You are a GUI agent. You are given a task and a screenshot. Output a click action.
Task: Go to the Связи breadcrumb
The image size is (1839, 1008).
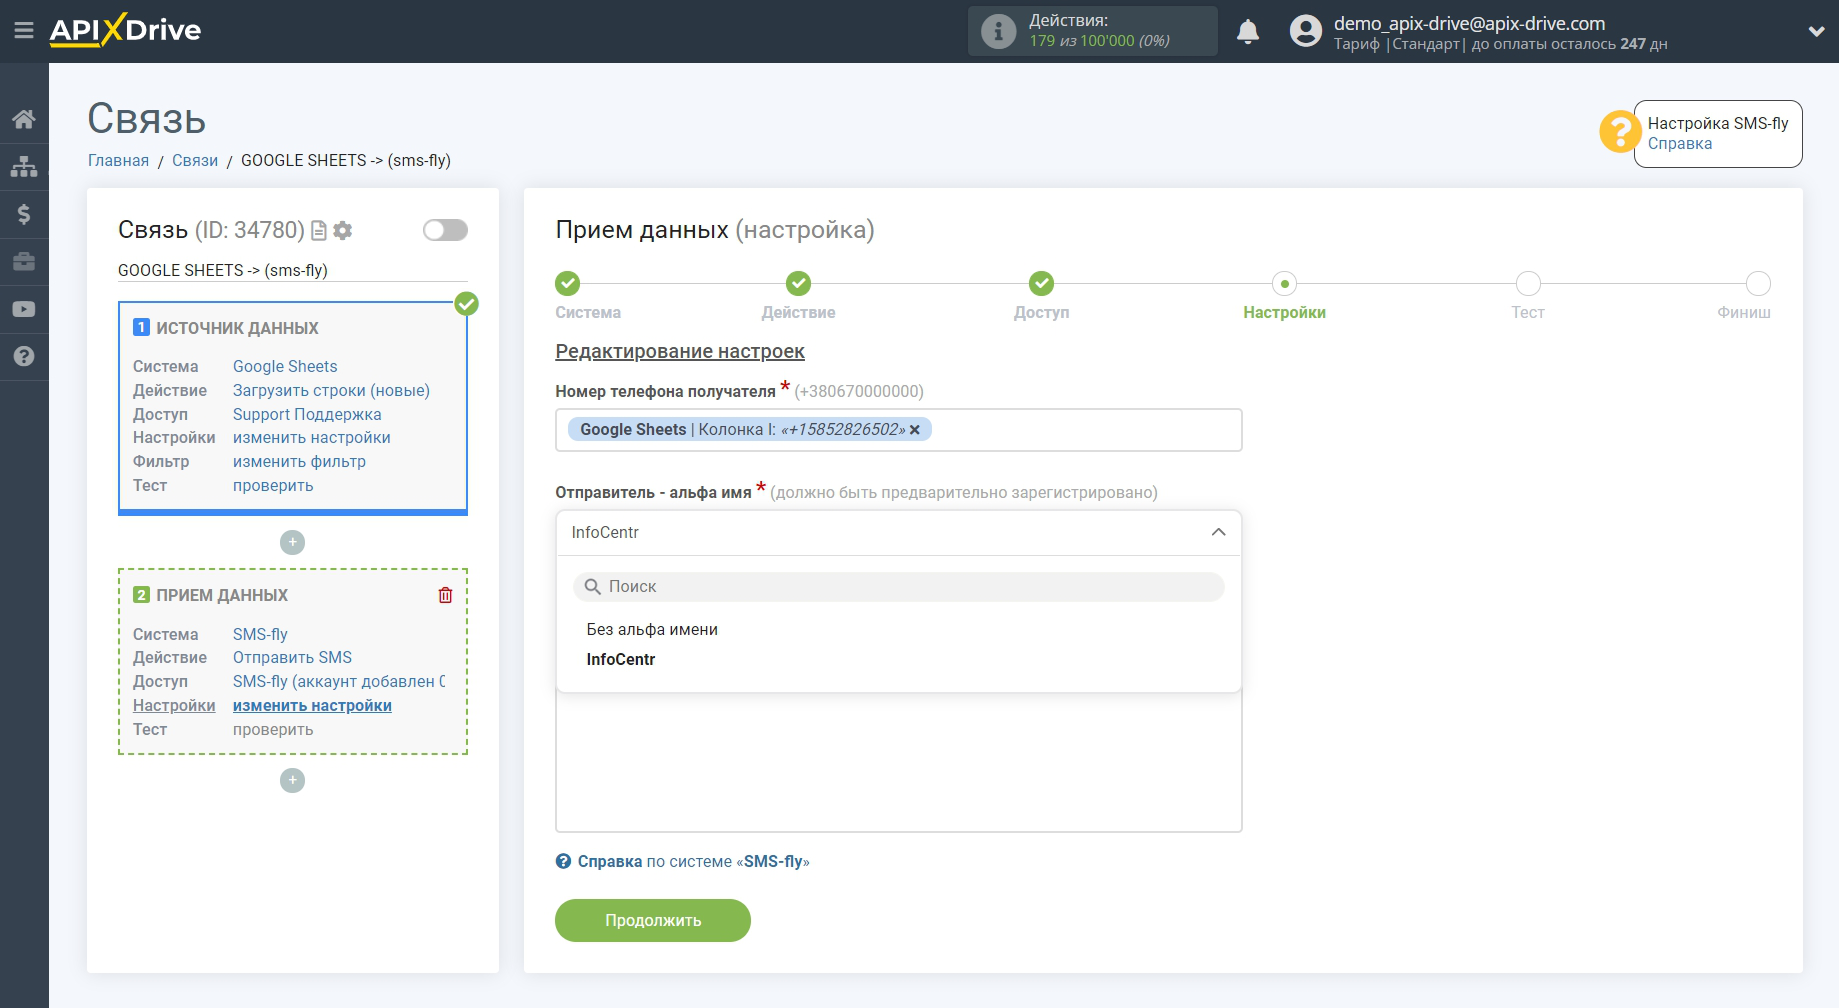[195, 160]
